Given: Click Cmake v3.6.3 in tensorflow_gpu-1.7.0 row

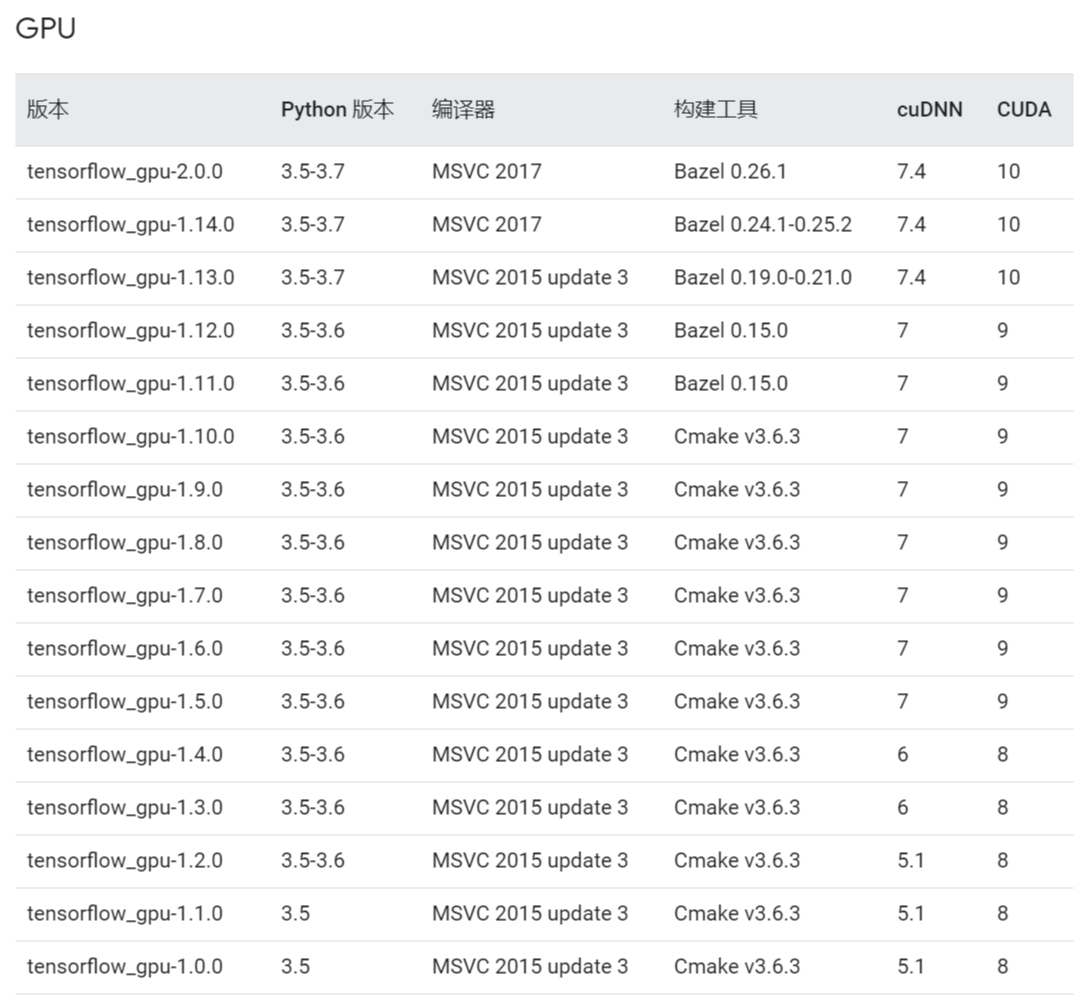Looking at the screenshot, I should point(737,596).
